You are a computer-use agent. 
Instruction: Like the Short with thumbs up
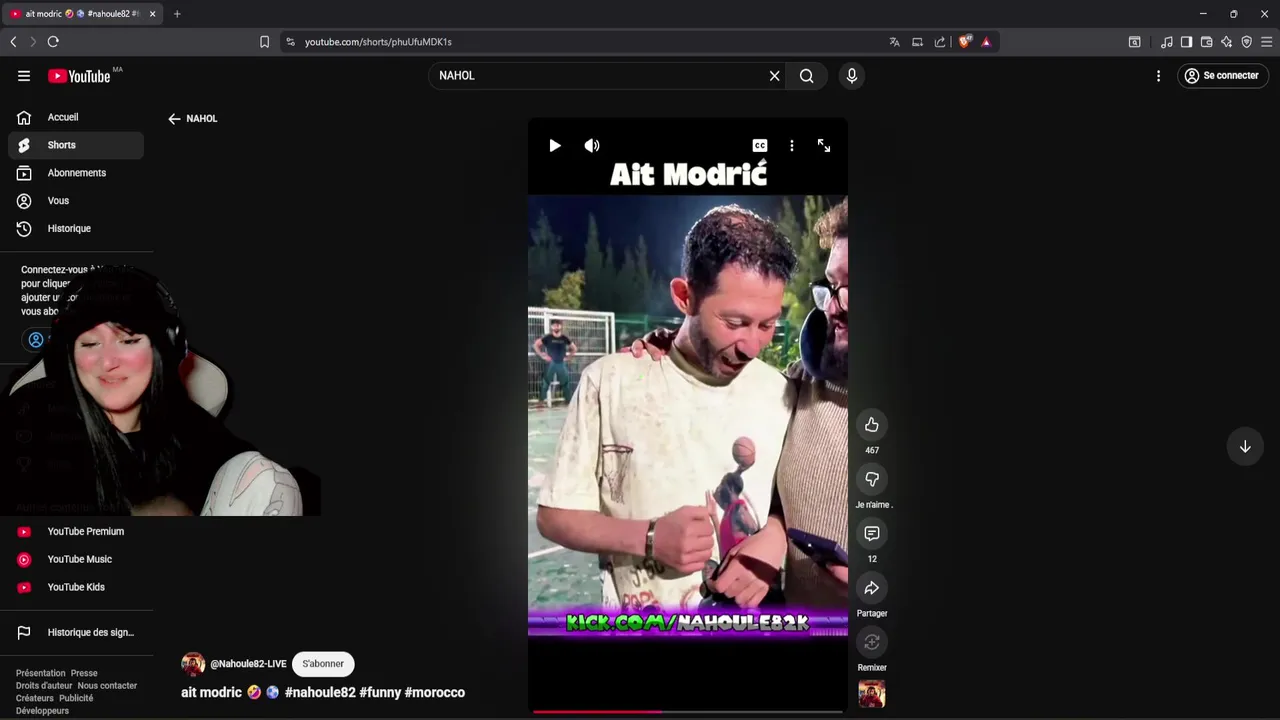[x=872, y=425]
